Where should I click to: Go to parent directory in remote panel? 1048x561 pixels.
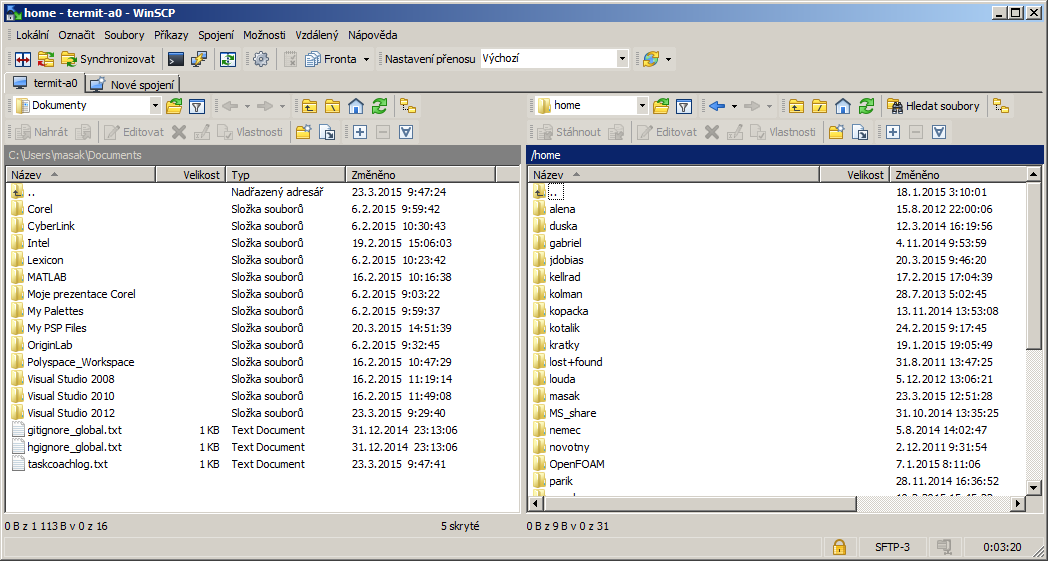click(x=796, y=106)
